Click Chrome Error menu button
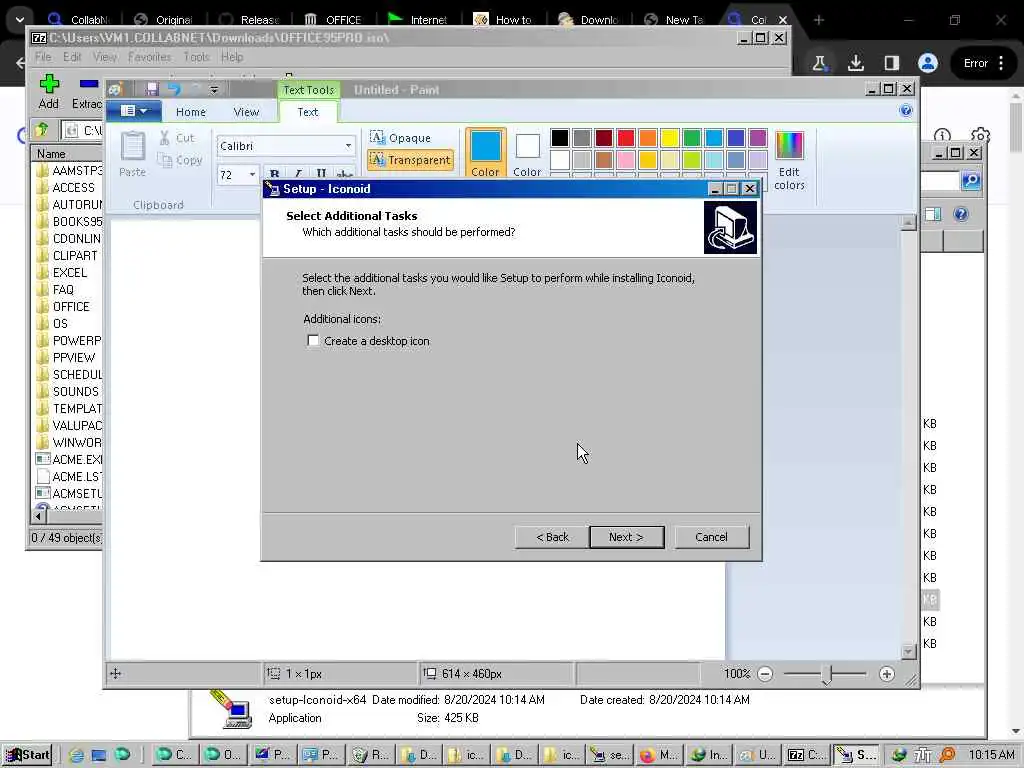This screenshot has height=768, width=1024. (x=984, y=63)
